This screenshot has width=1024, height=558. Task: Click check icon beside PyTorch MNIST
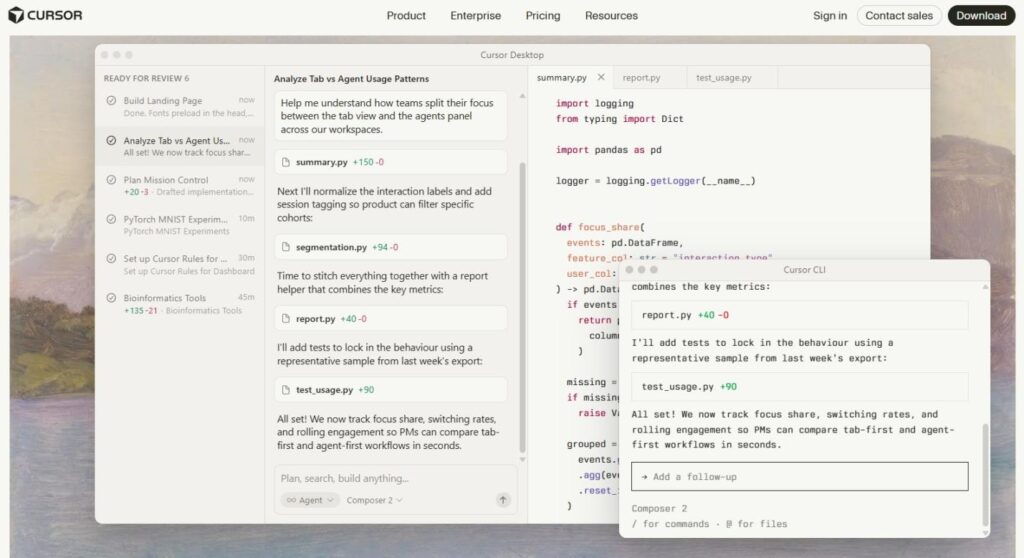coord(111,219)
